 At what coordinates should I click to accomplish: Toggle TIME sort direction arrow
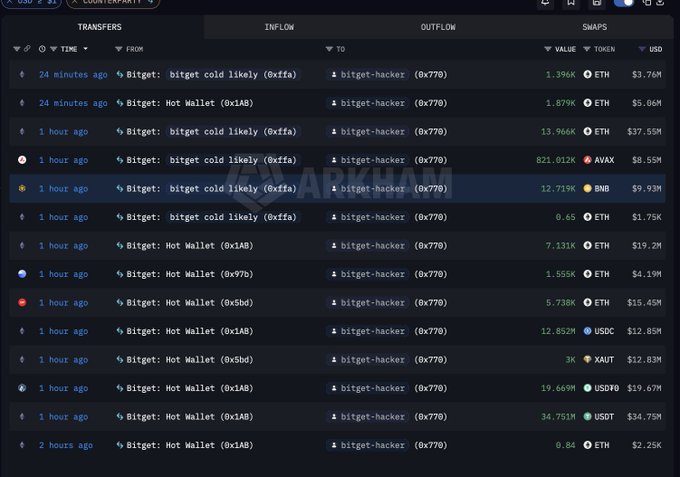point(85,49)
